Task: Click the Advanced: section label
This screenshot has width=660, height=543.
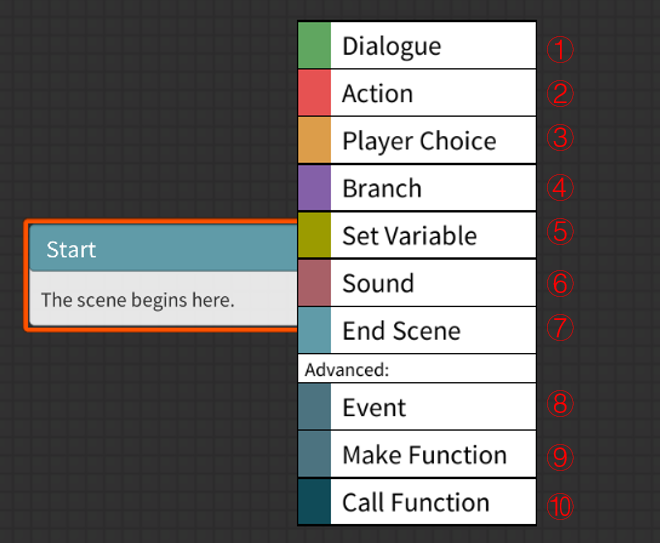Action: click(x=346, y=369)
